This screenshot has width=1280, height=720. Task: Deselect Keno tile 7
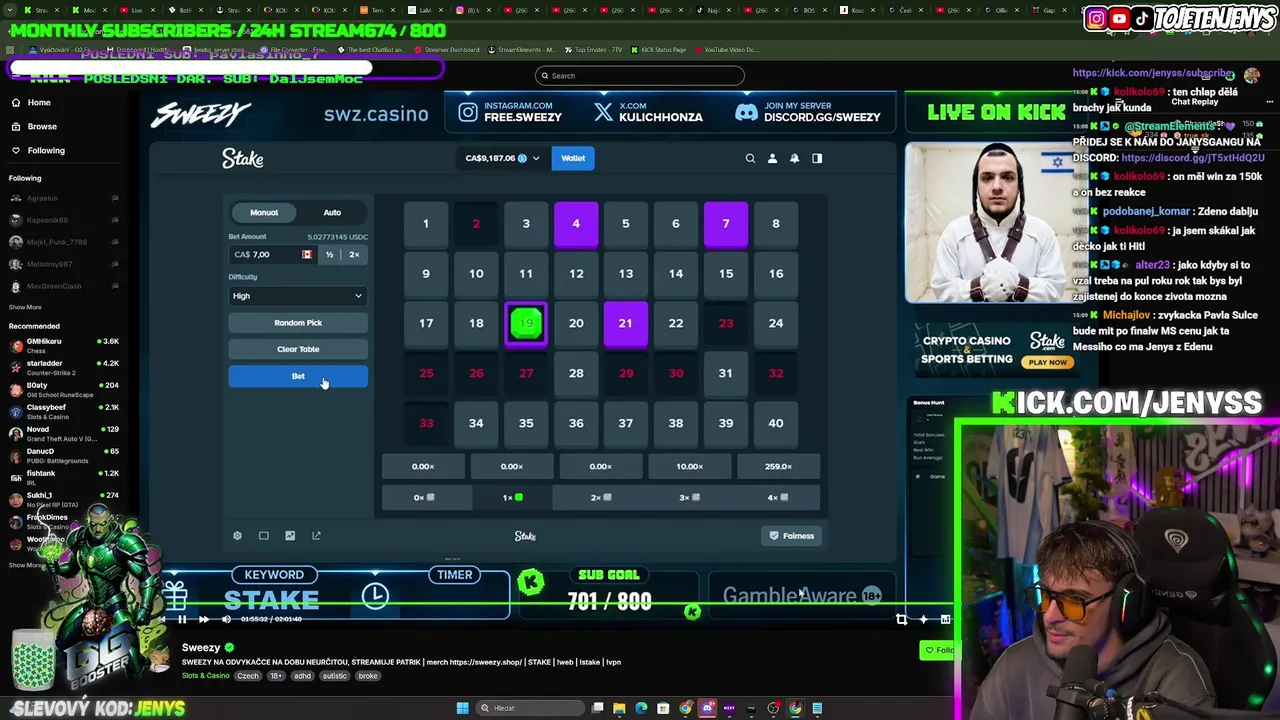(x=726, y=224)
